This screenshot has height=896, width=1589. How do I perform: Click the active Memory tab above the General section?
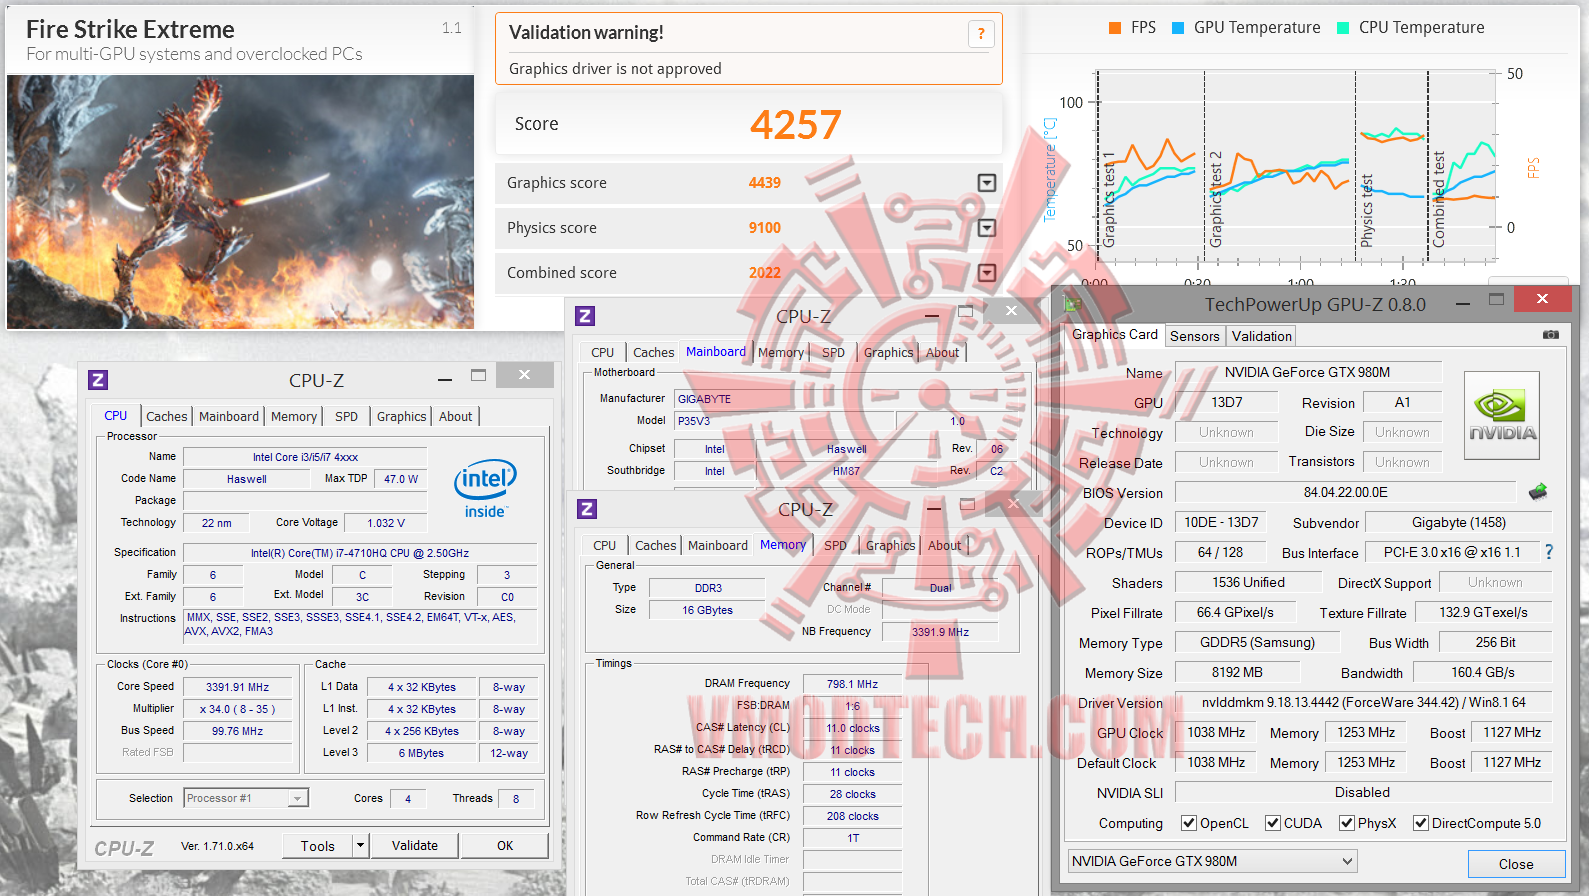click(783, 545)
